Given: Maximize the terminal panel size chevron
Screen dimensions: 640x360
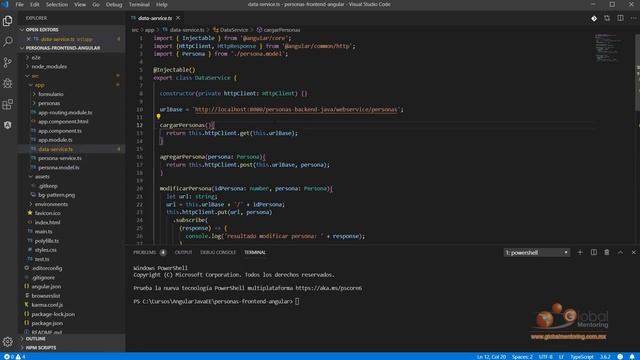Looking at the screenshot, I should point(620,252).
